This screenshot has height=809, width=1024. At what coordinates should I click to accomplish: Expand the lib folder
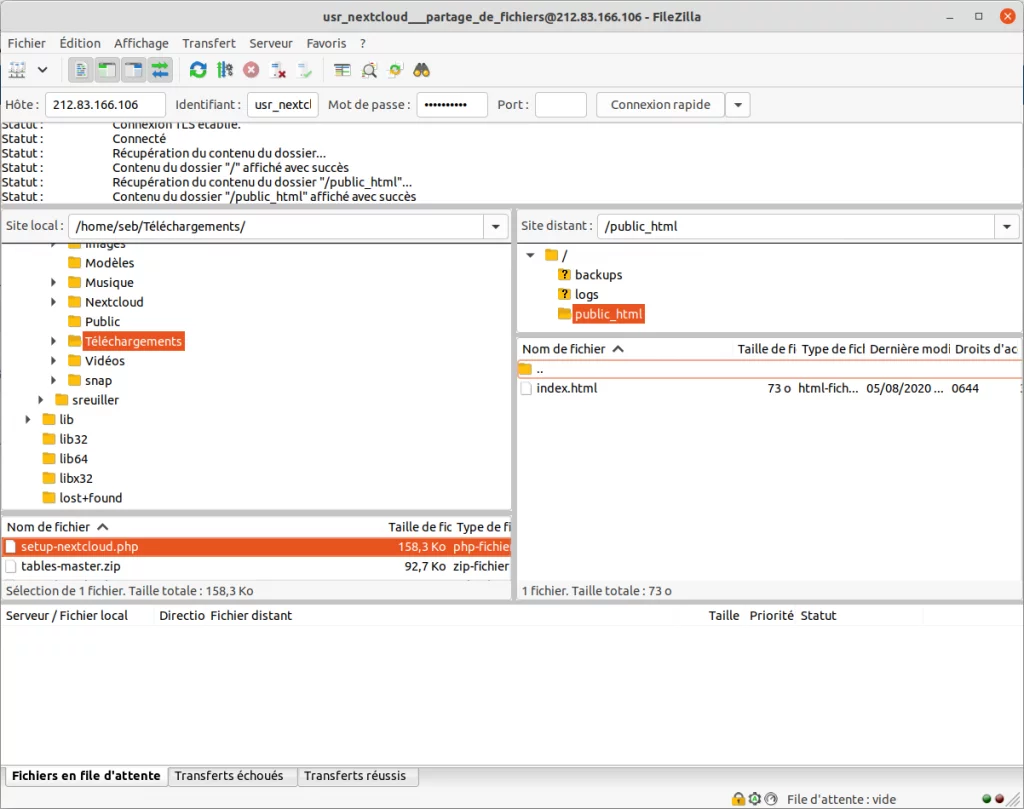27,419
